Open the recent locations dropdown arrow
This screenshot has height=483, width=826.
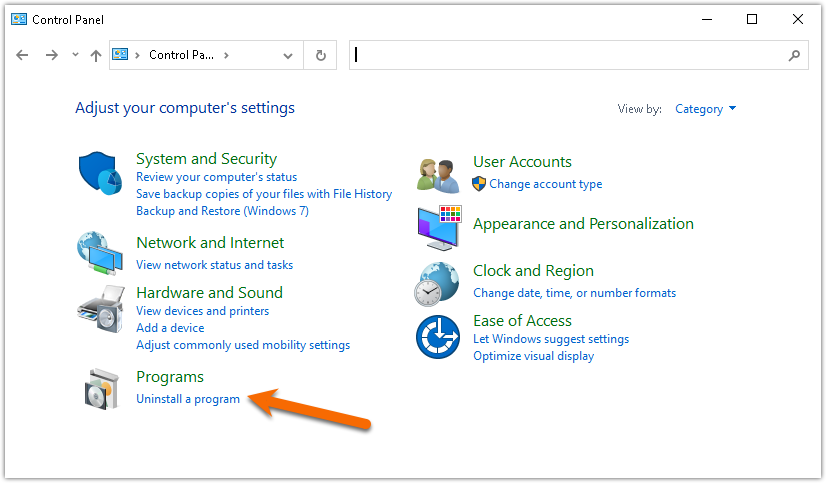(x=75, y=54)
